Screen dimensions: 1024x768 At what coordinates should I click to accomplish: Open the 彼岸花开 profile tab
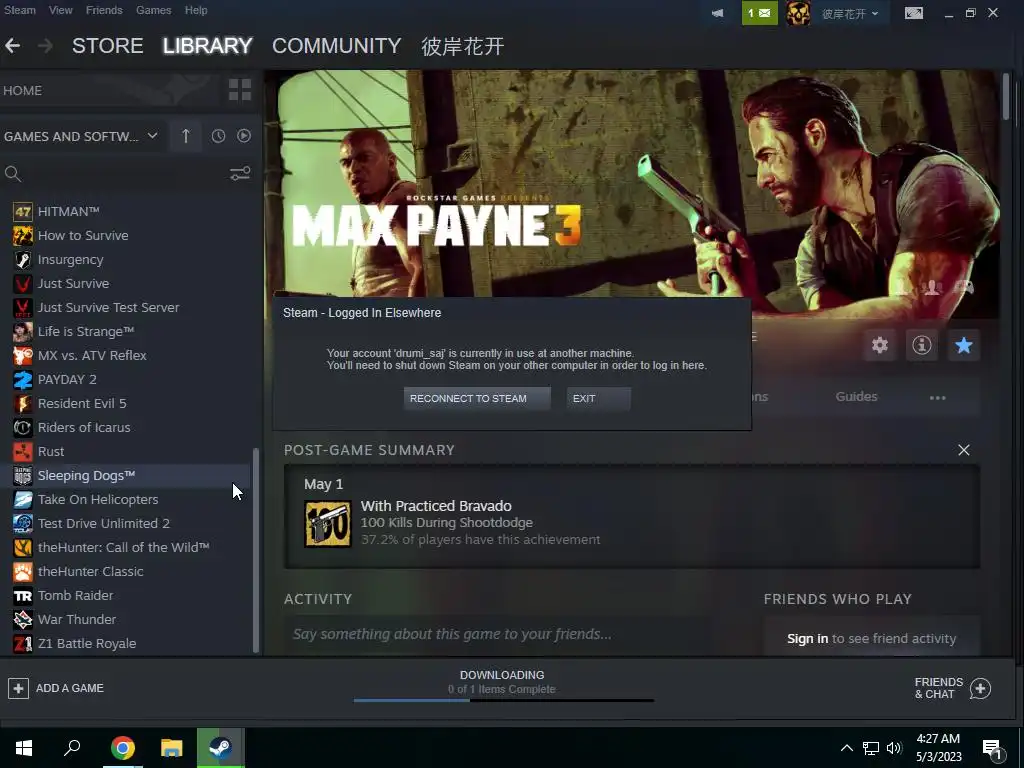click(462, 46)
